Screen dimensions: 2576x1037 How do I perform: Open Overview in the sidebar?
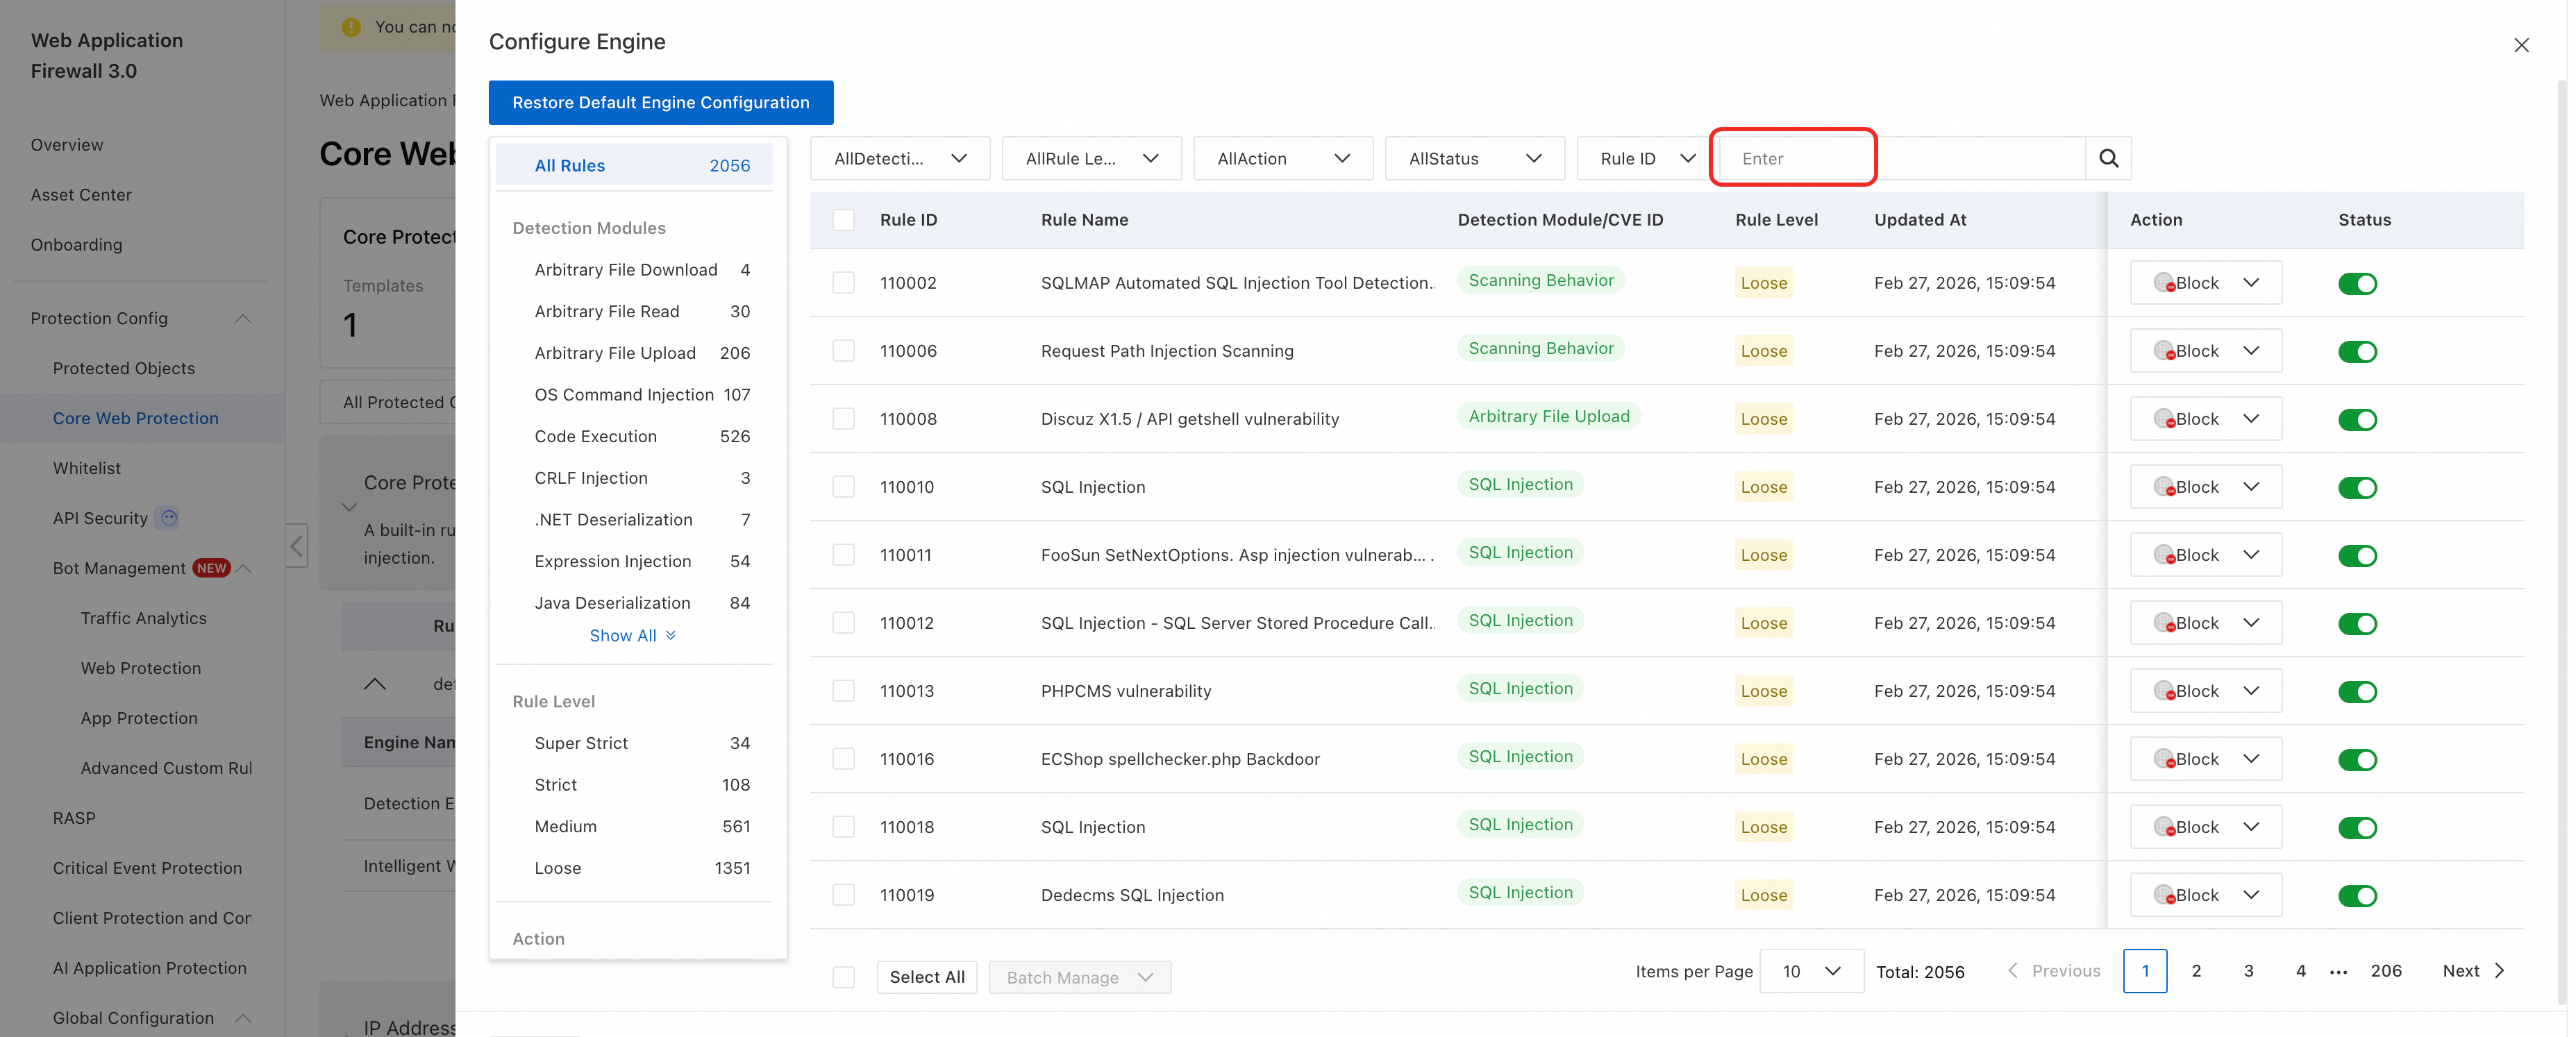coord(67,145)
